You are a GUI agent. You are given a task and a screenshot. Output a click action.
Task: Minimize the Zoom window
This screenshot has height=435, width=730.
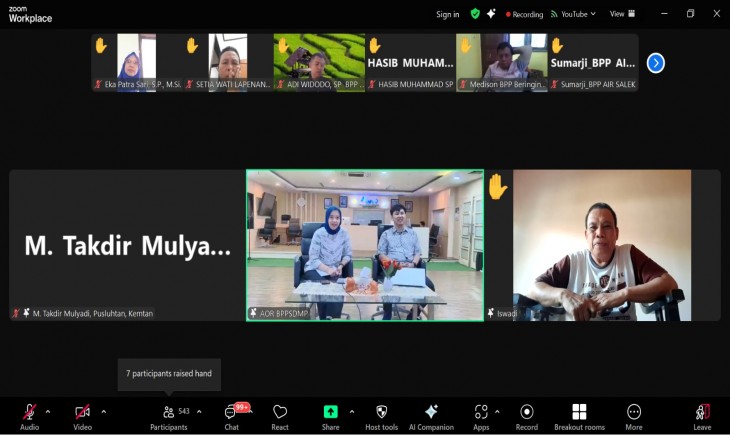(x=664, y=14)
